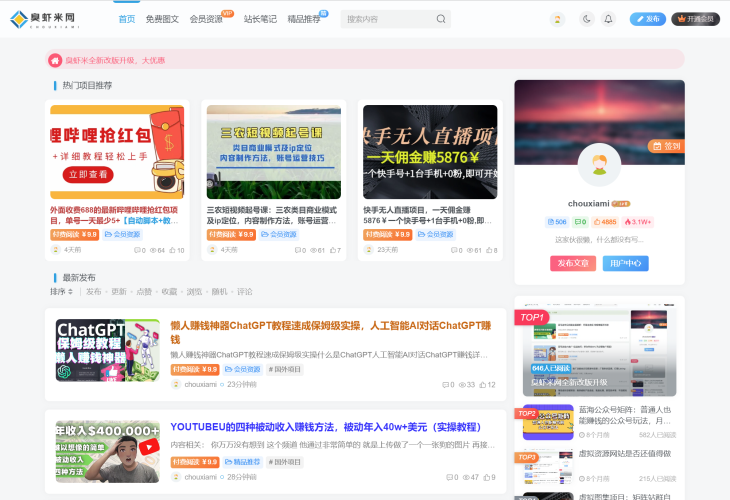Expand the 排序 sort dropdown
This screenshot has height=500, width=730.
(x=61, y=292)
